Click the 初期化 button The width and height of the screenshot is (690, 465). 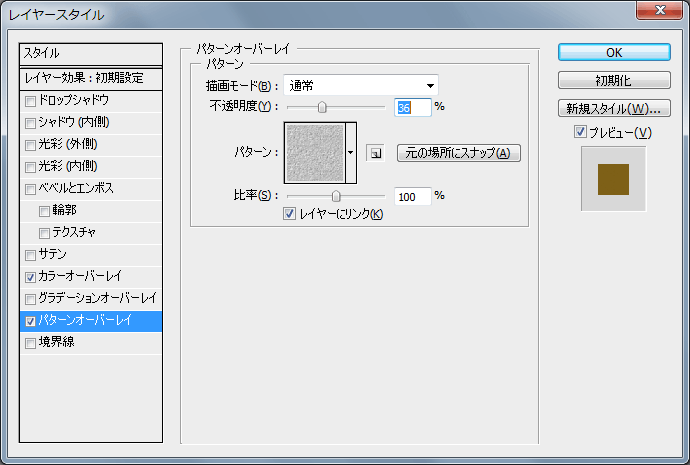[614, 81]
